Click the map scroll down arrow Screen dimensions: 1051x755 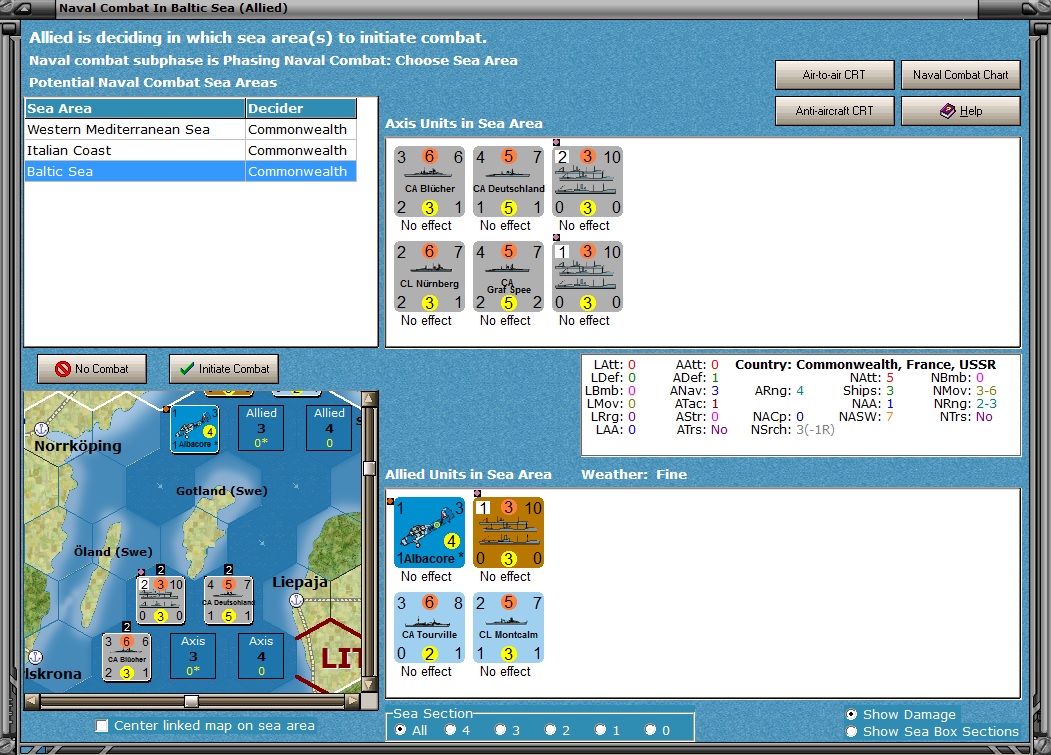[x=369, y=684]
